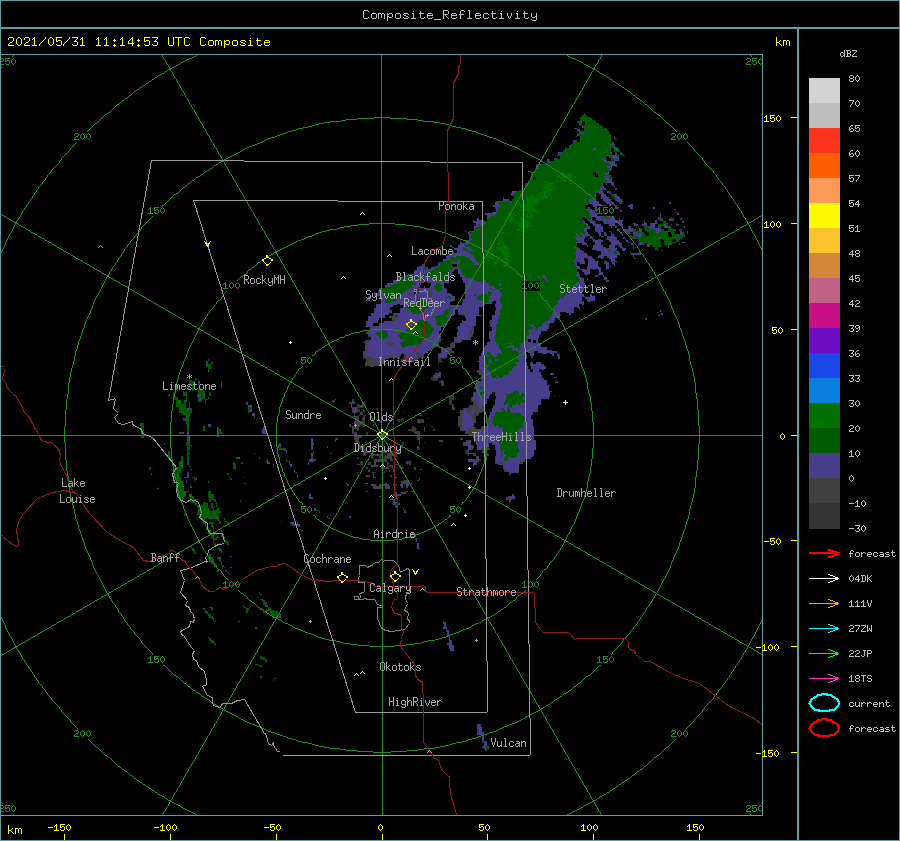
Task: Click the 80 dBZ light gray swatch
Action: pyautogui.click(x=824, y=90)
